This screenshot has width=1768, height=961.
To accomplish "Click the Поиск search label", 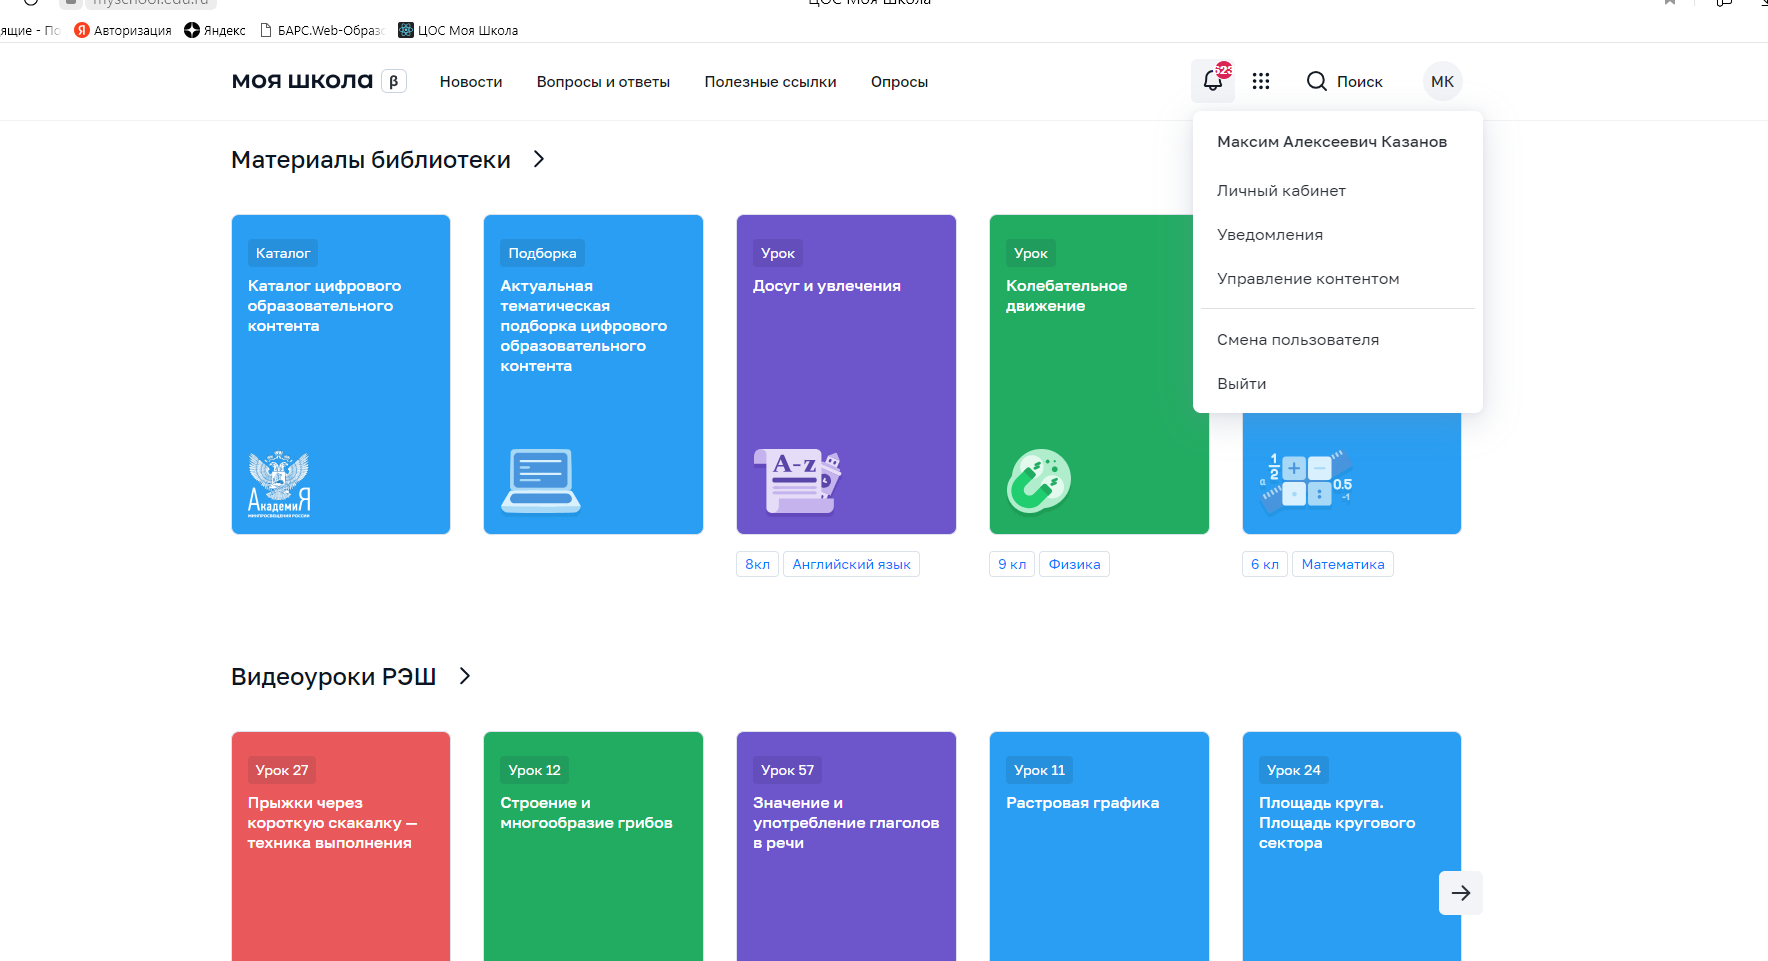I will tap(1360, 82).
